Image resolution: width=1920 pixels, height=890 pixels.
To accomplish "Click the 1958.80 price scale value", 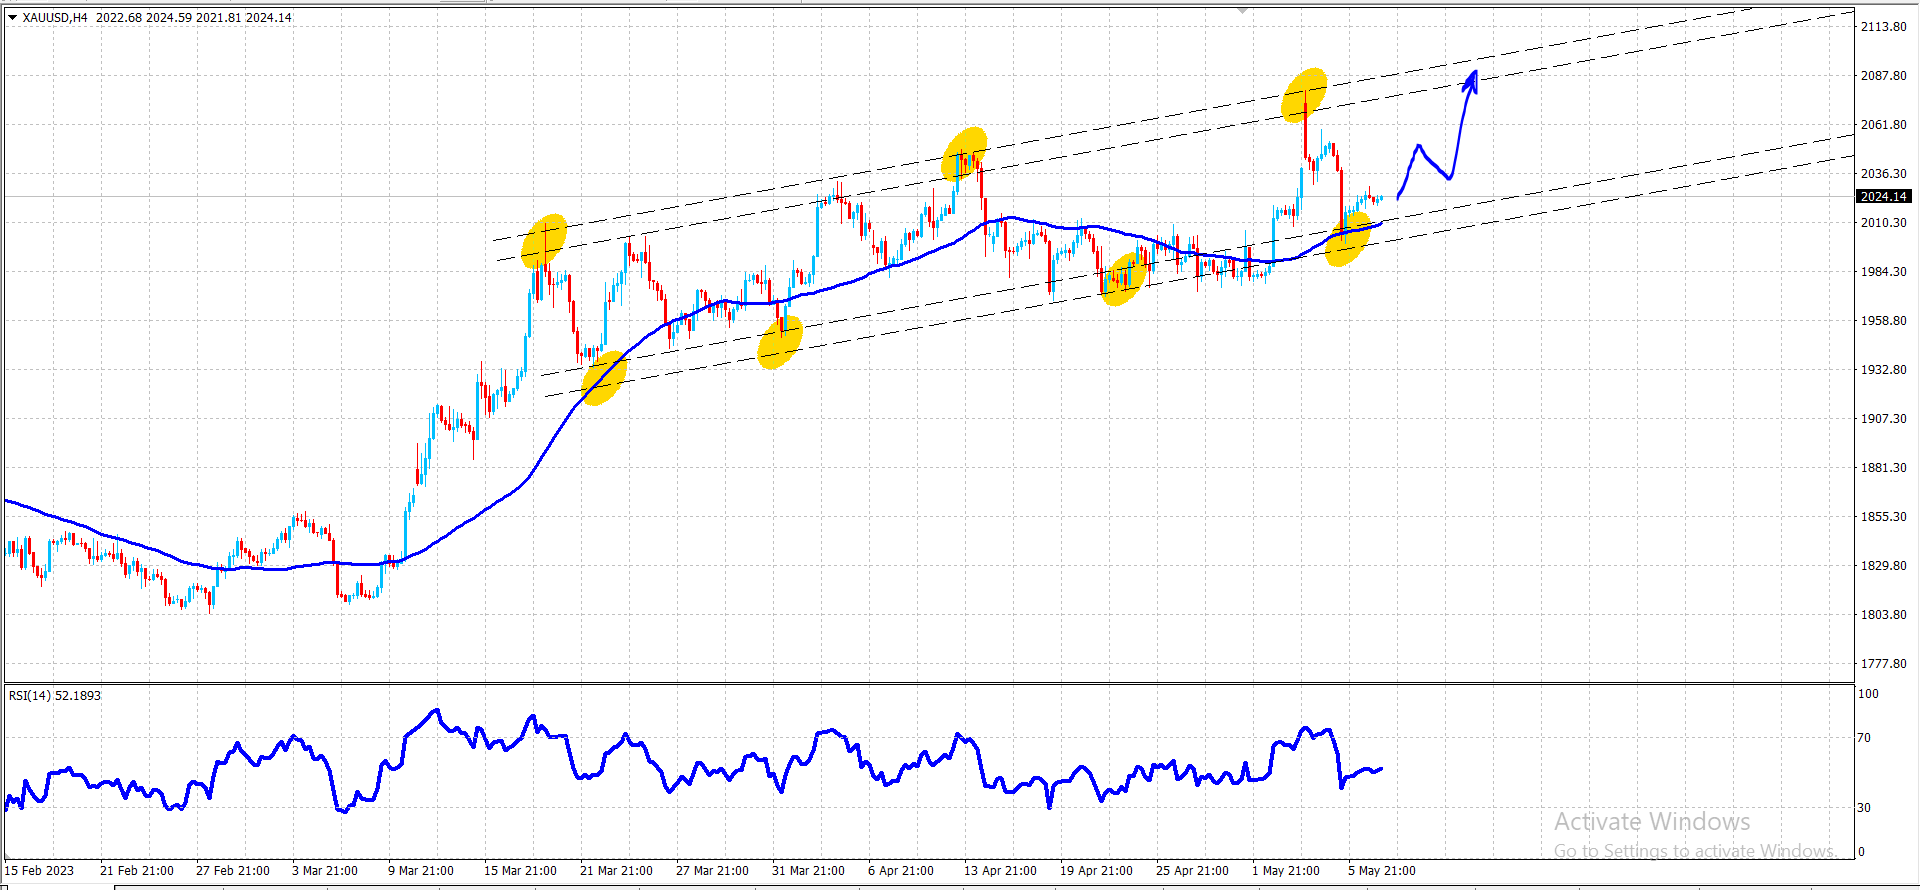I will [1884, 321].
